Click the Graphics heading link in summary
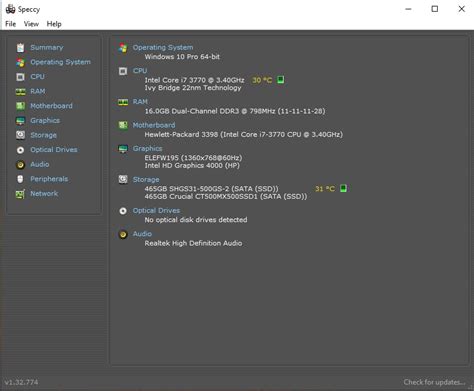474x391 pixels. tap(147, 148)
